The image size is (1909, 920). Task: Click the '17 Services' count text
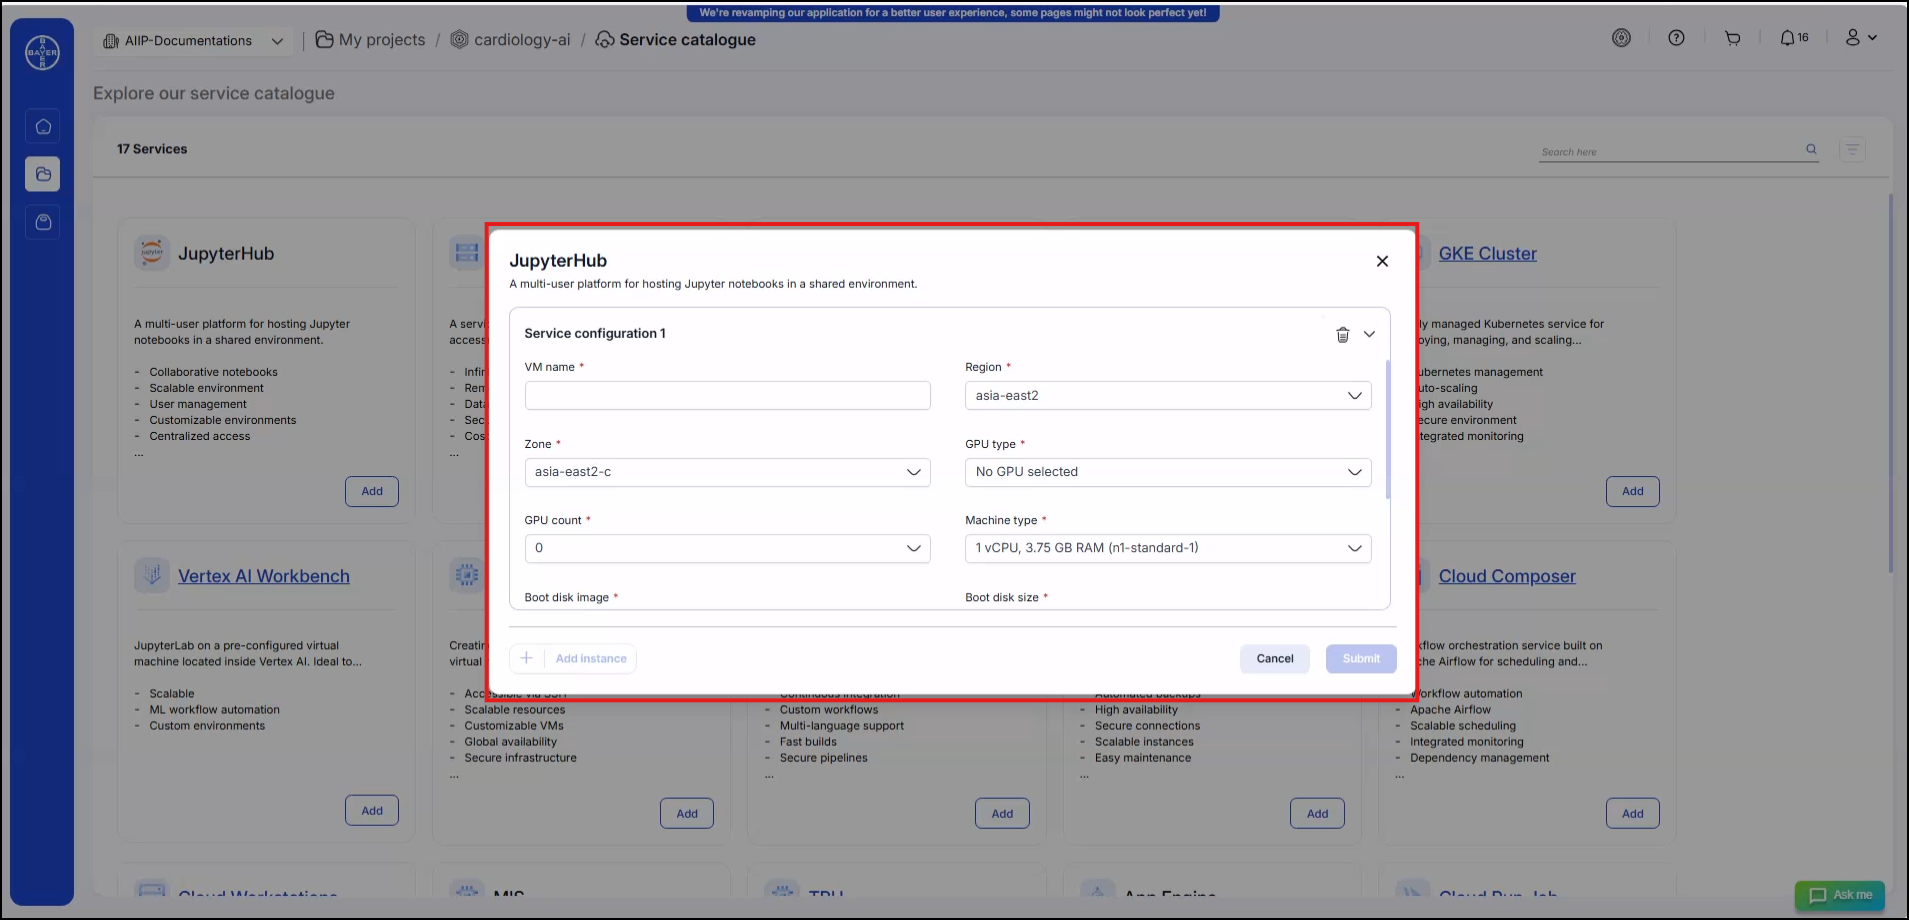click(152, 149)
